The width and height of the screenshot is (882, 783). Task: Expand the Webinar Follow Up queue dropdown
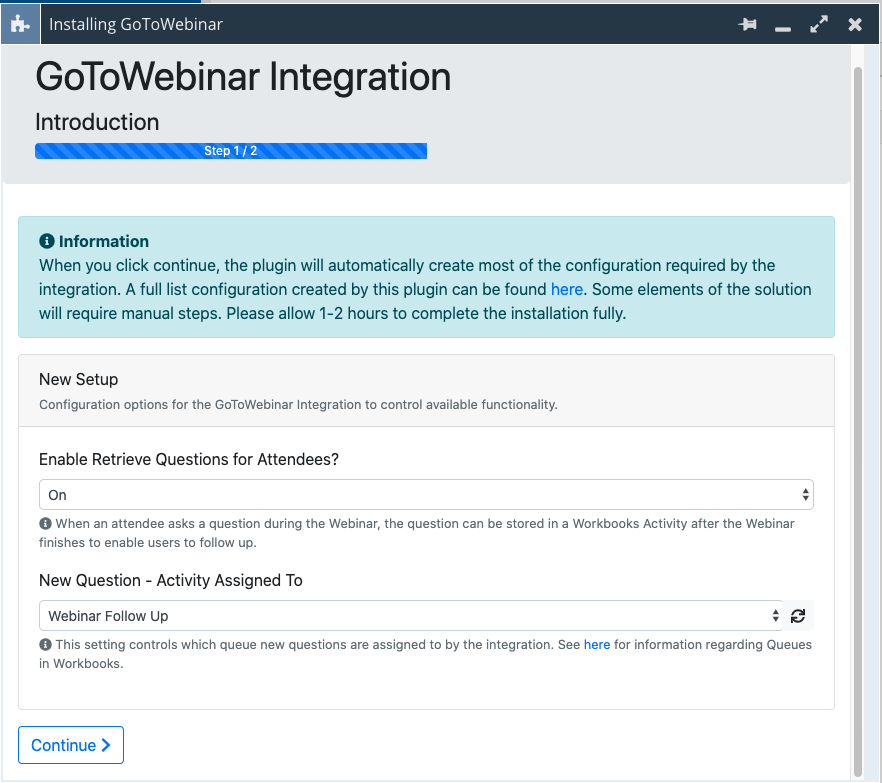410,616
